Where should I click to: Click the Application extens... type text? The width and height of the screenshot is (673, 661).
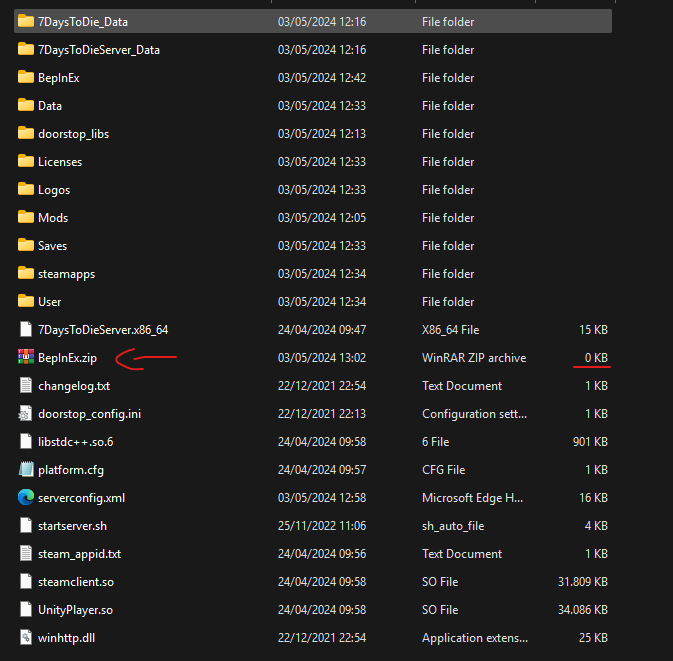tap(475, 638)
